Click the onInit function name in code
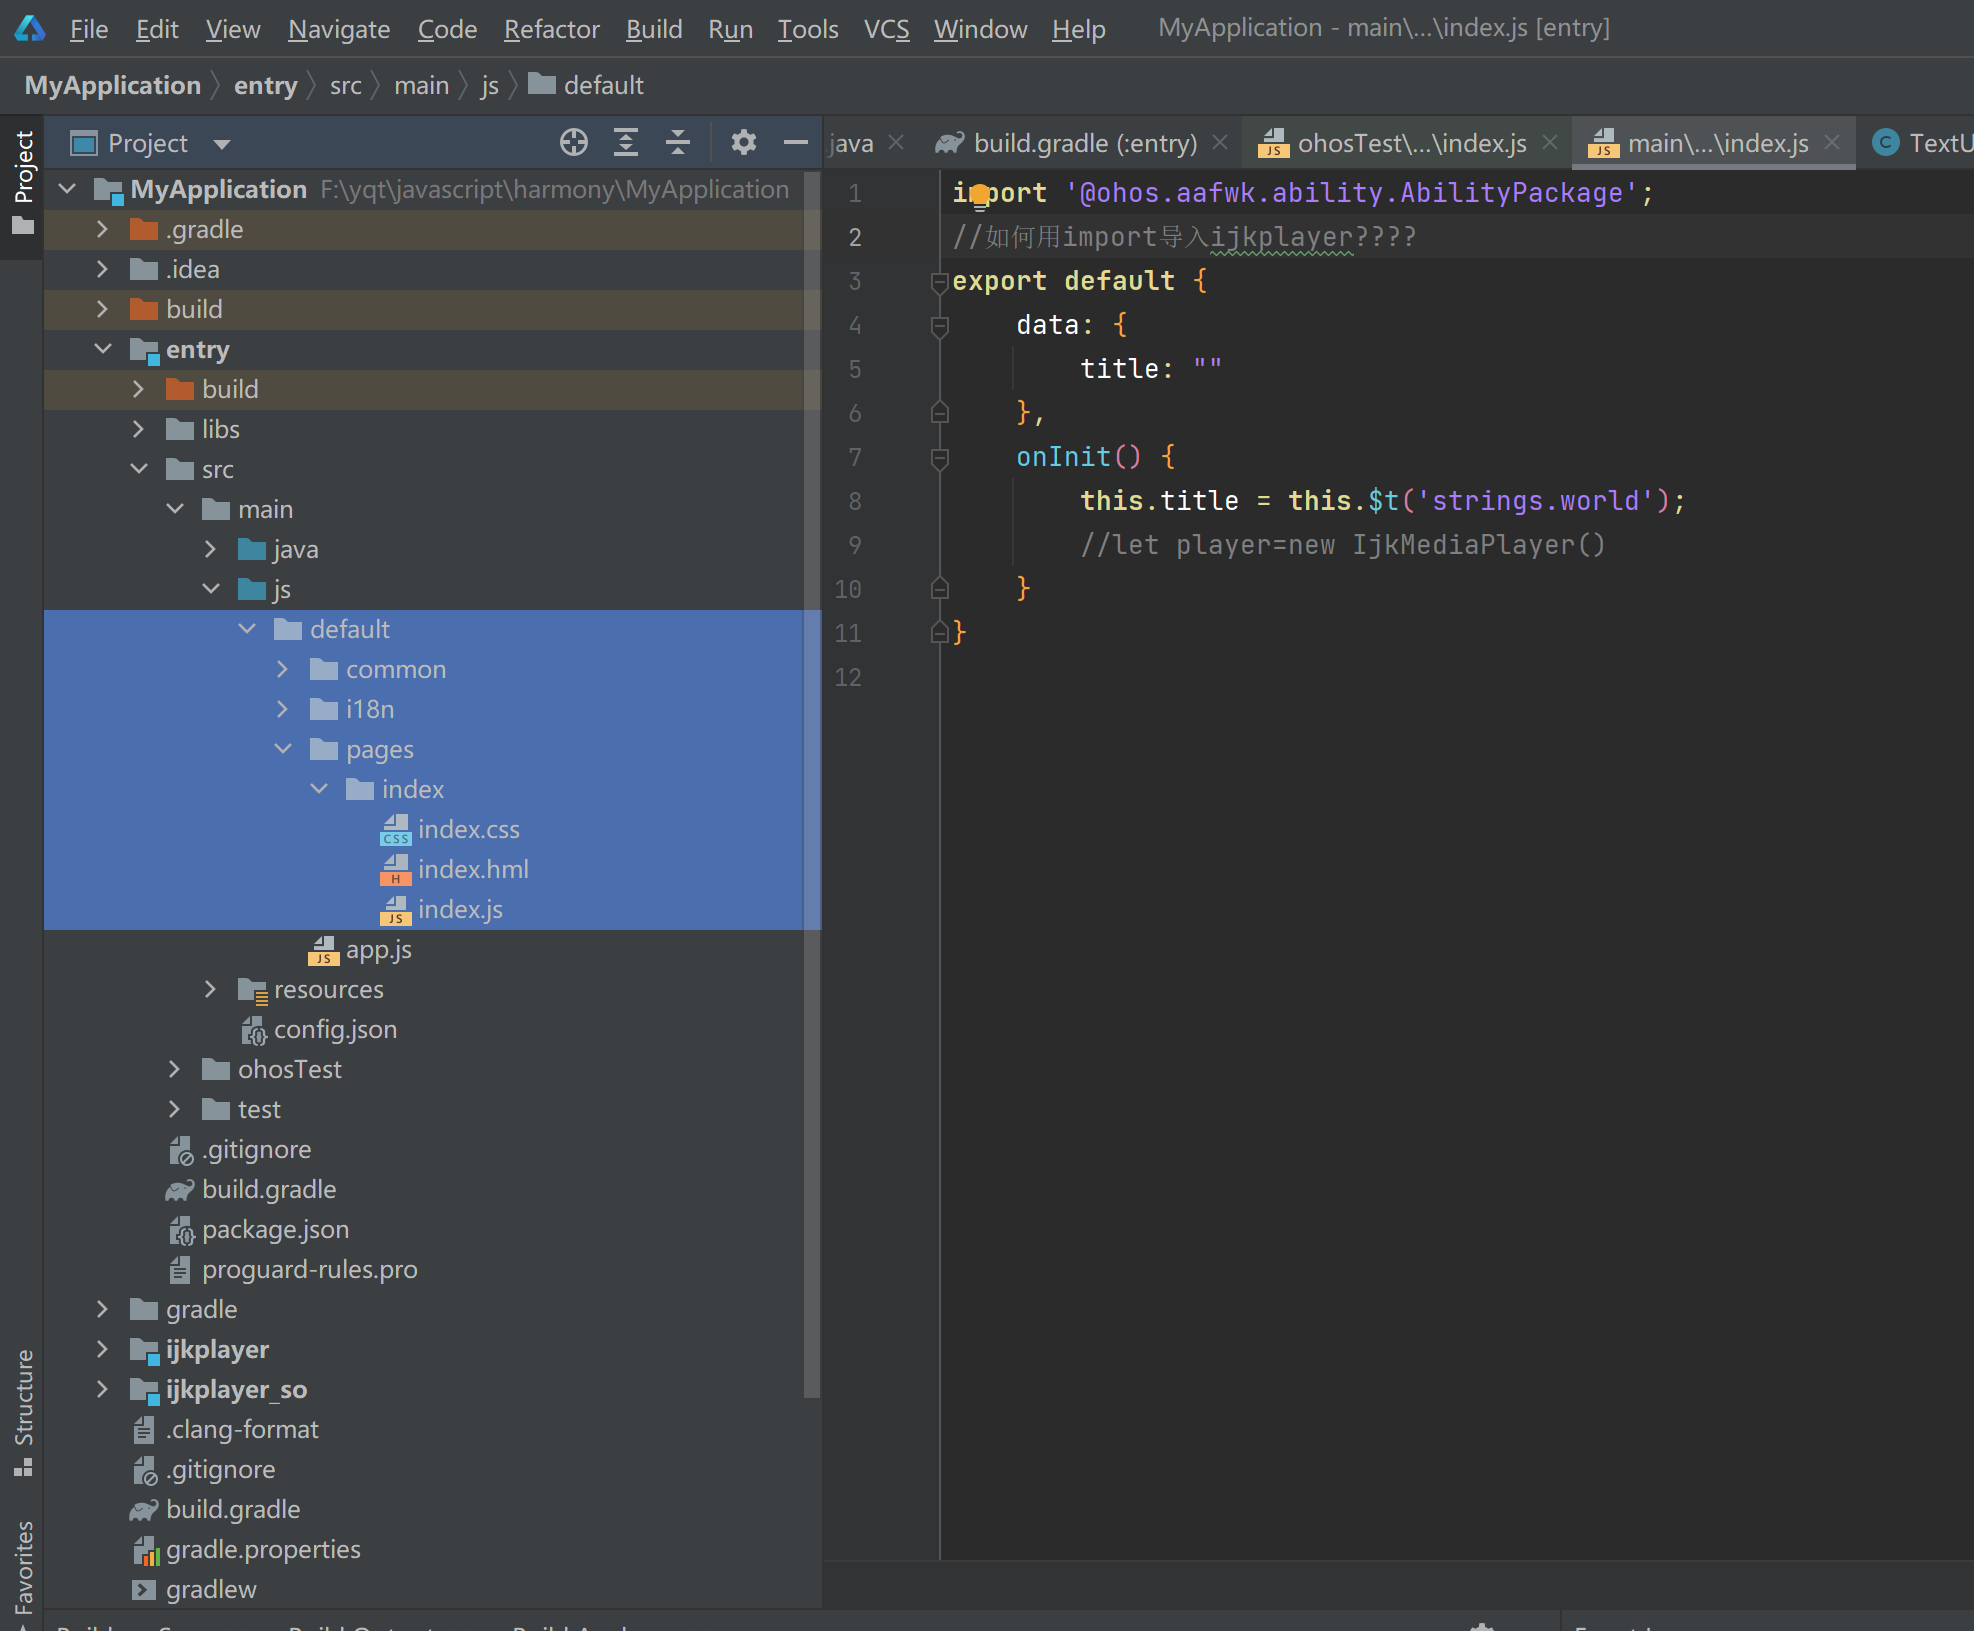1974x1631 pixels. (x=1063, y=457)
